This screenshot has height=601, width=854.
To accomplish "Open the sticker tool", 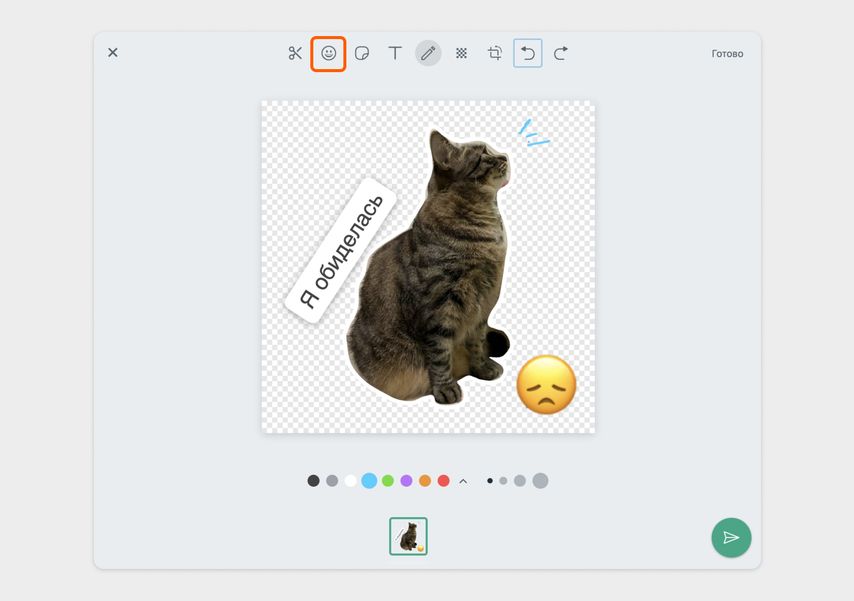I will pos(362,53).
